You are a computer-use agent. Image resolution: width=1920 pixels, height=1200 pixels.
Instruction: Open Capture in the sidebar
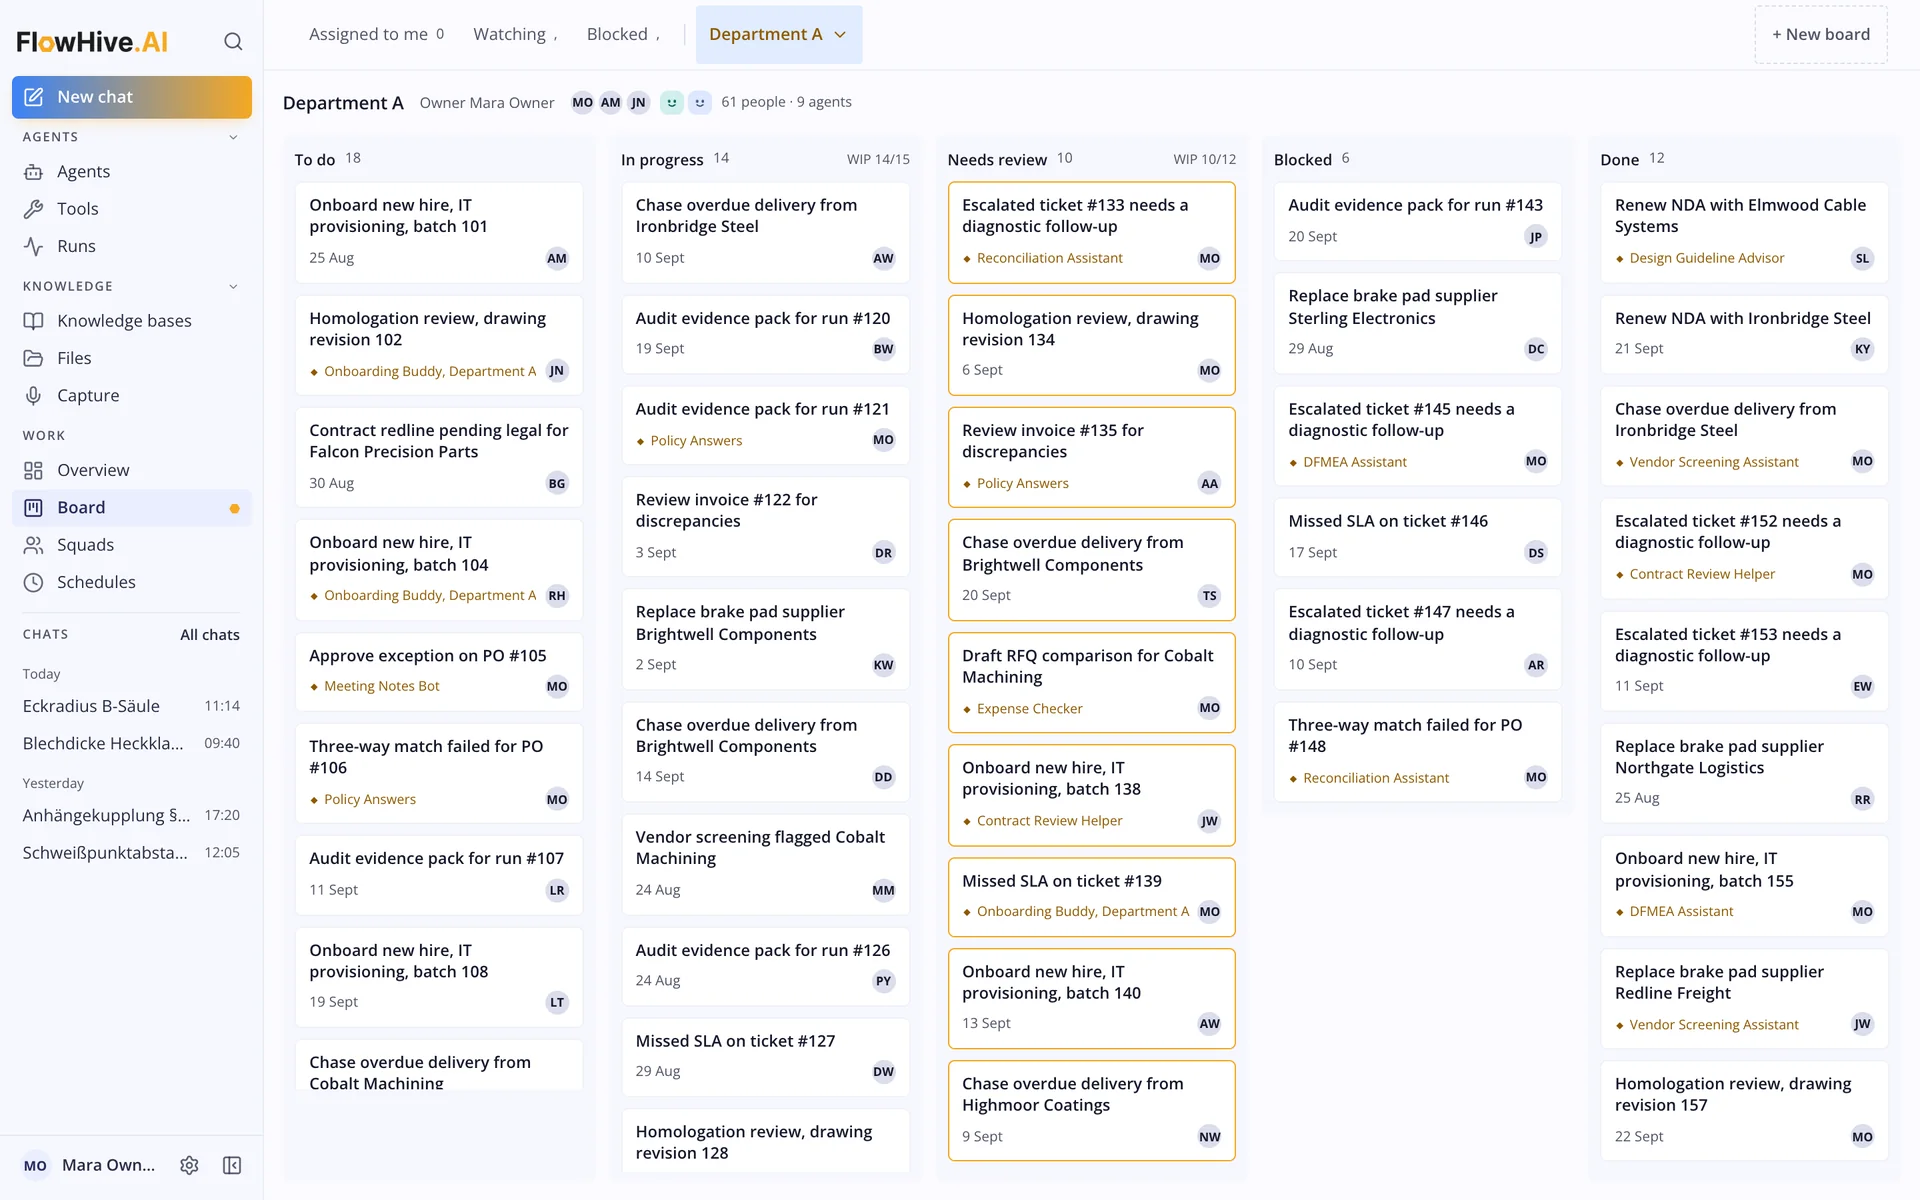point(131,396)
